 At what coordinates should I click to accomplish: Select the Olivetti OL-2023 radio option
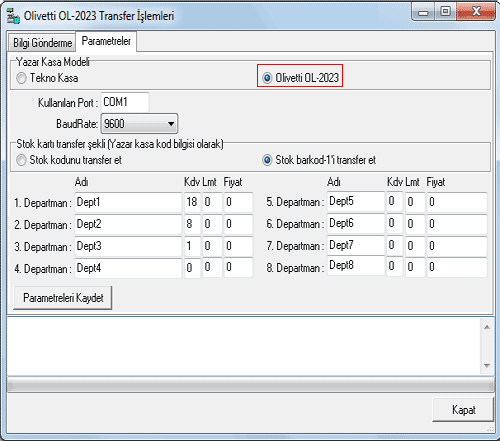click(x=300, y=78)
